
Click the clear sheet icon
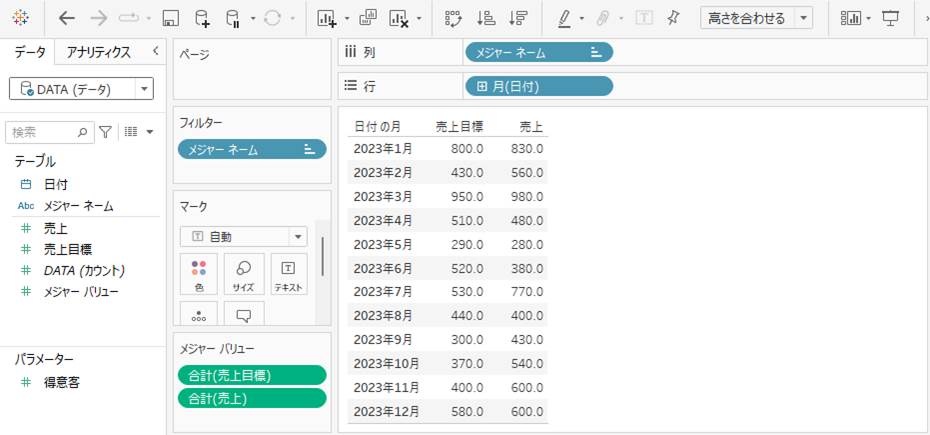[x=399, y=19]
